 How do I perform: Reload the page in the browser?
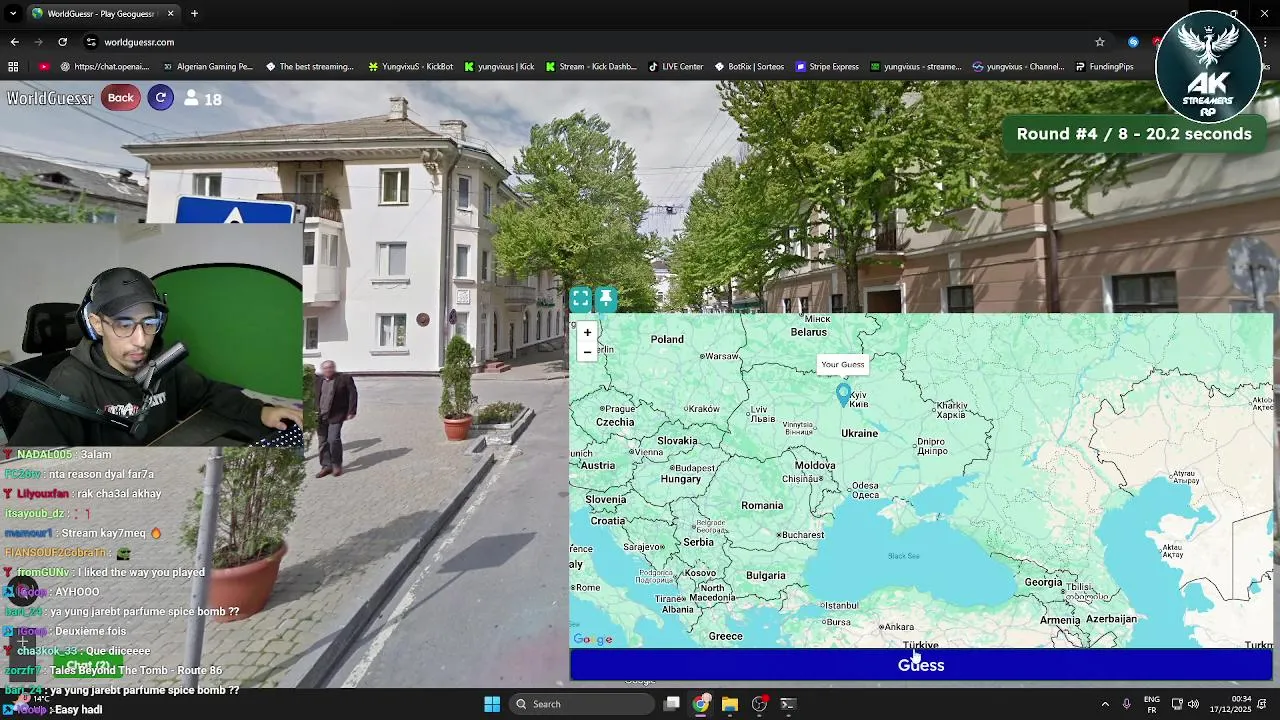click(x=62, y=42)
